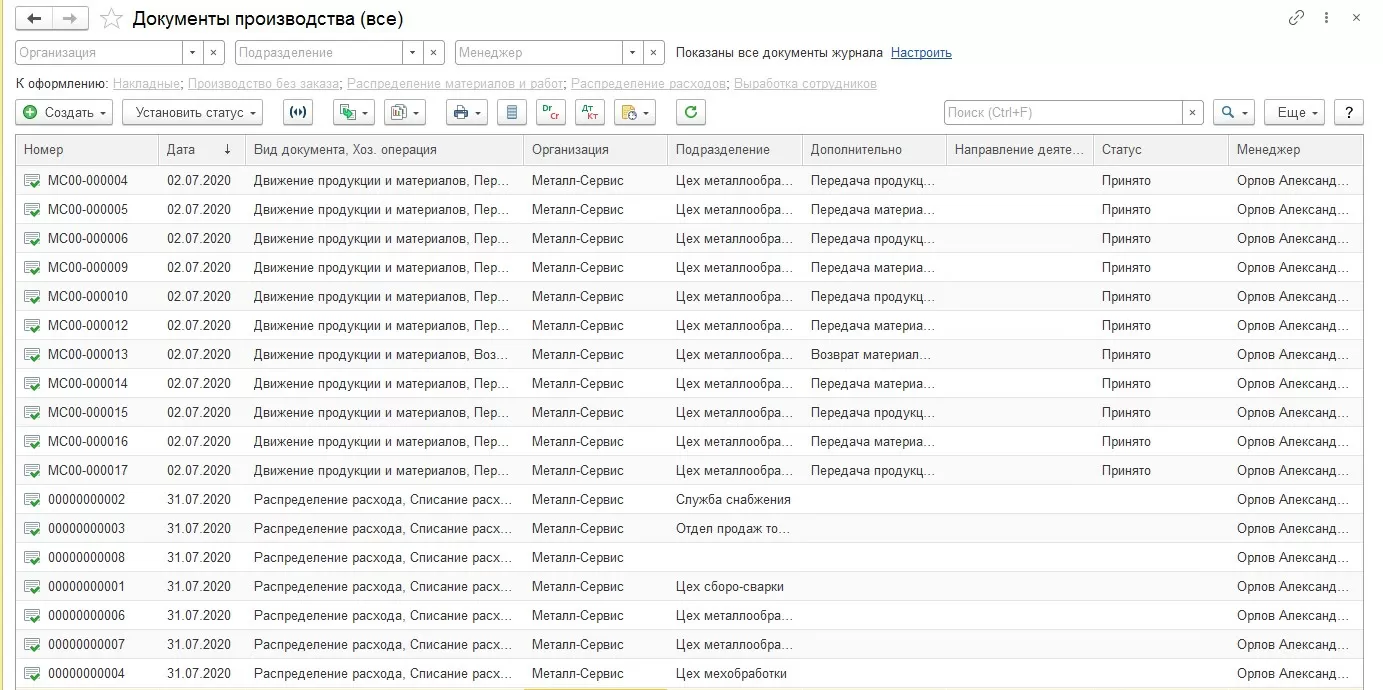Expand the Организация filter dropdown

tap(192, 53)
